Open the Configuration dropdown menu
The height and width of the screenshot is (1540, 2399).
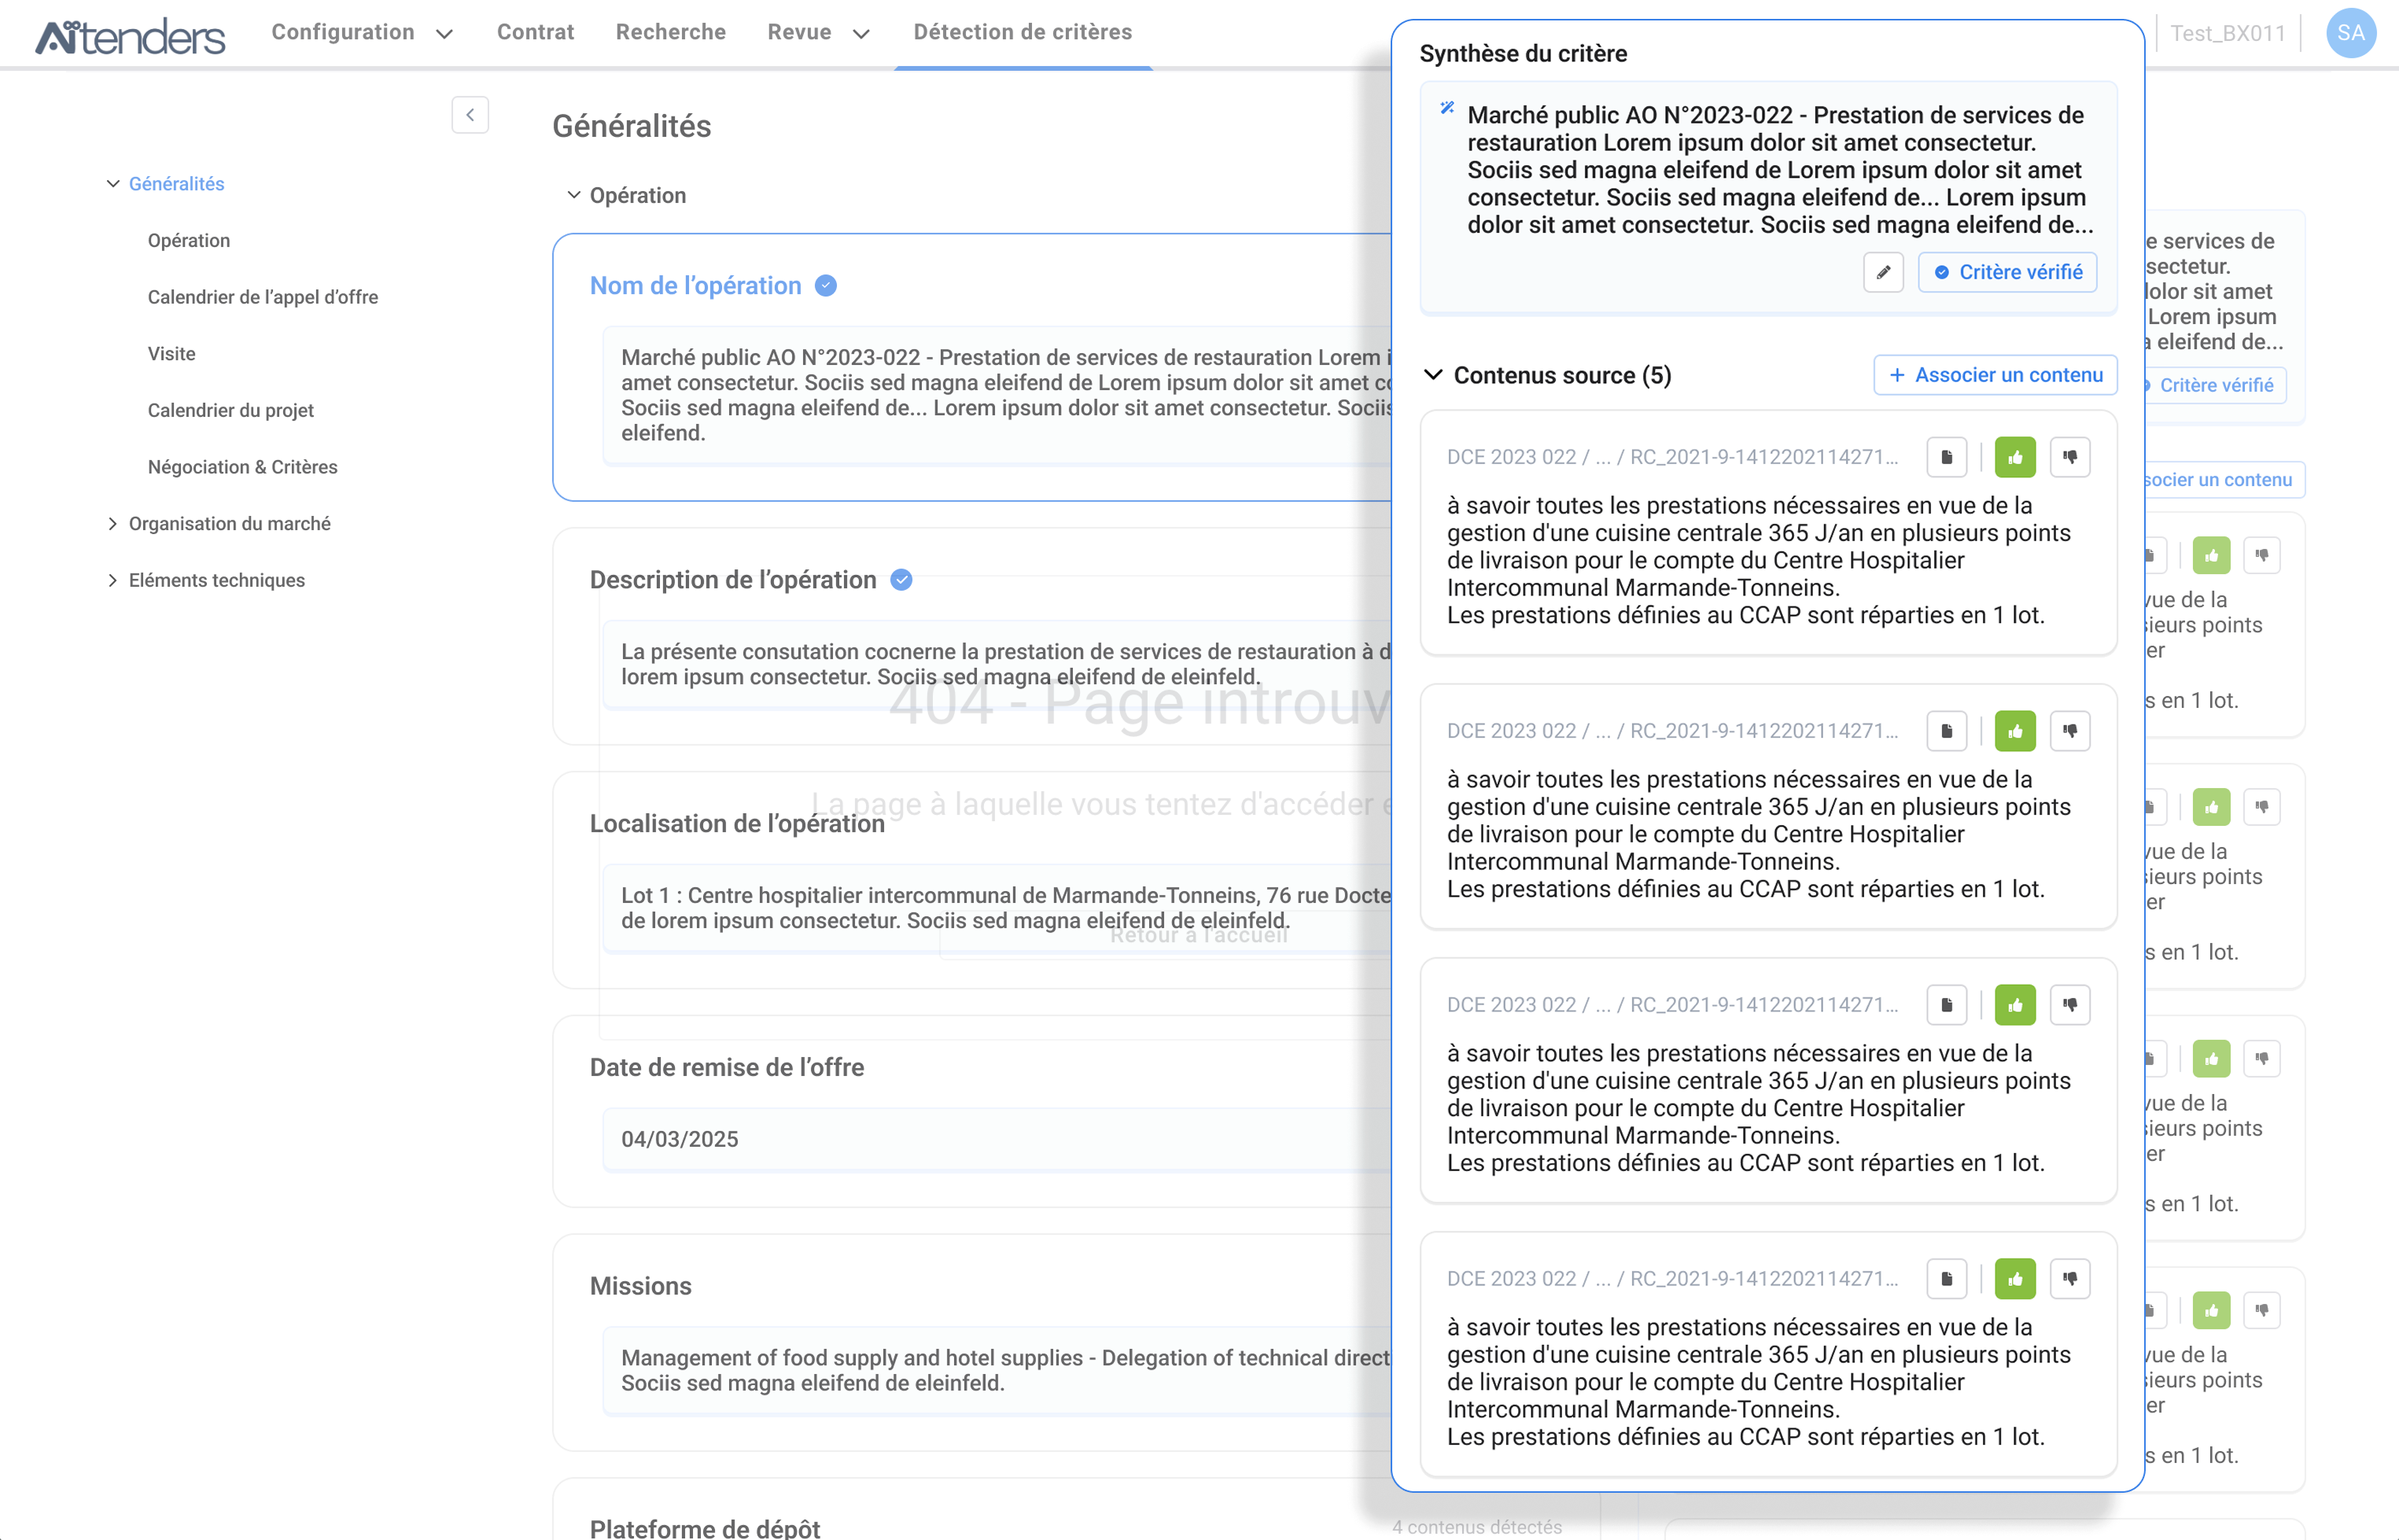pyautogui.click(x=361, y=32)
